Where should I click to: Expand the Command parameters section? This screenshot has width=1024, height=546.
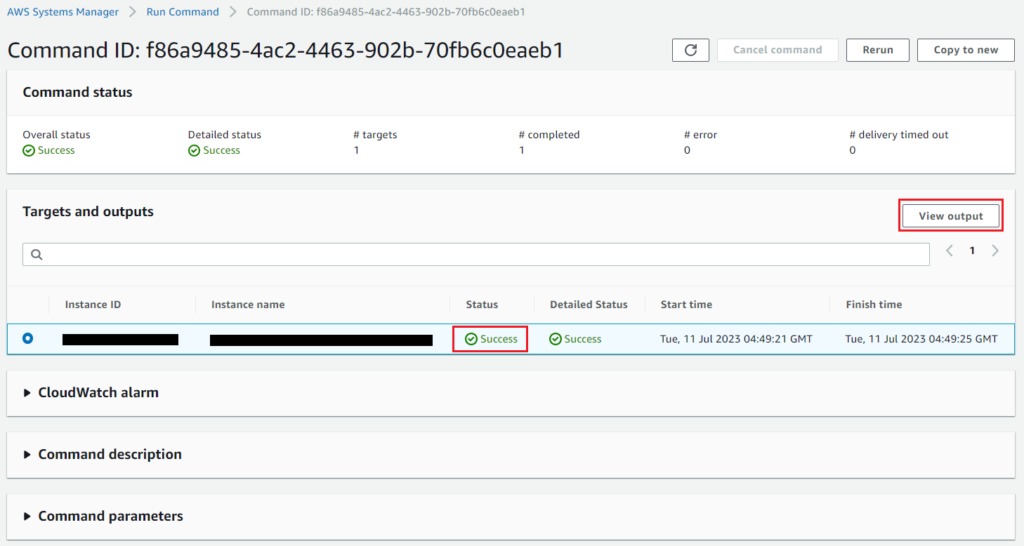[28, 517]
